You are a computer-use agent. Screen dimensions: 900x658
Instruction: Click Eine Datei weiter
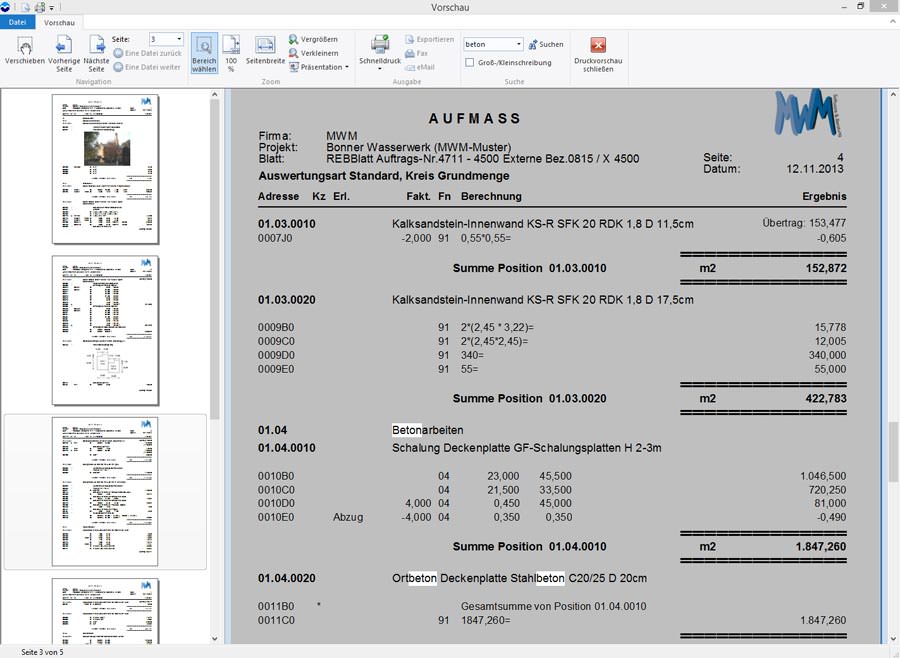click(x=147, y=67)
